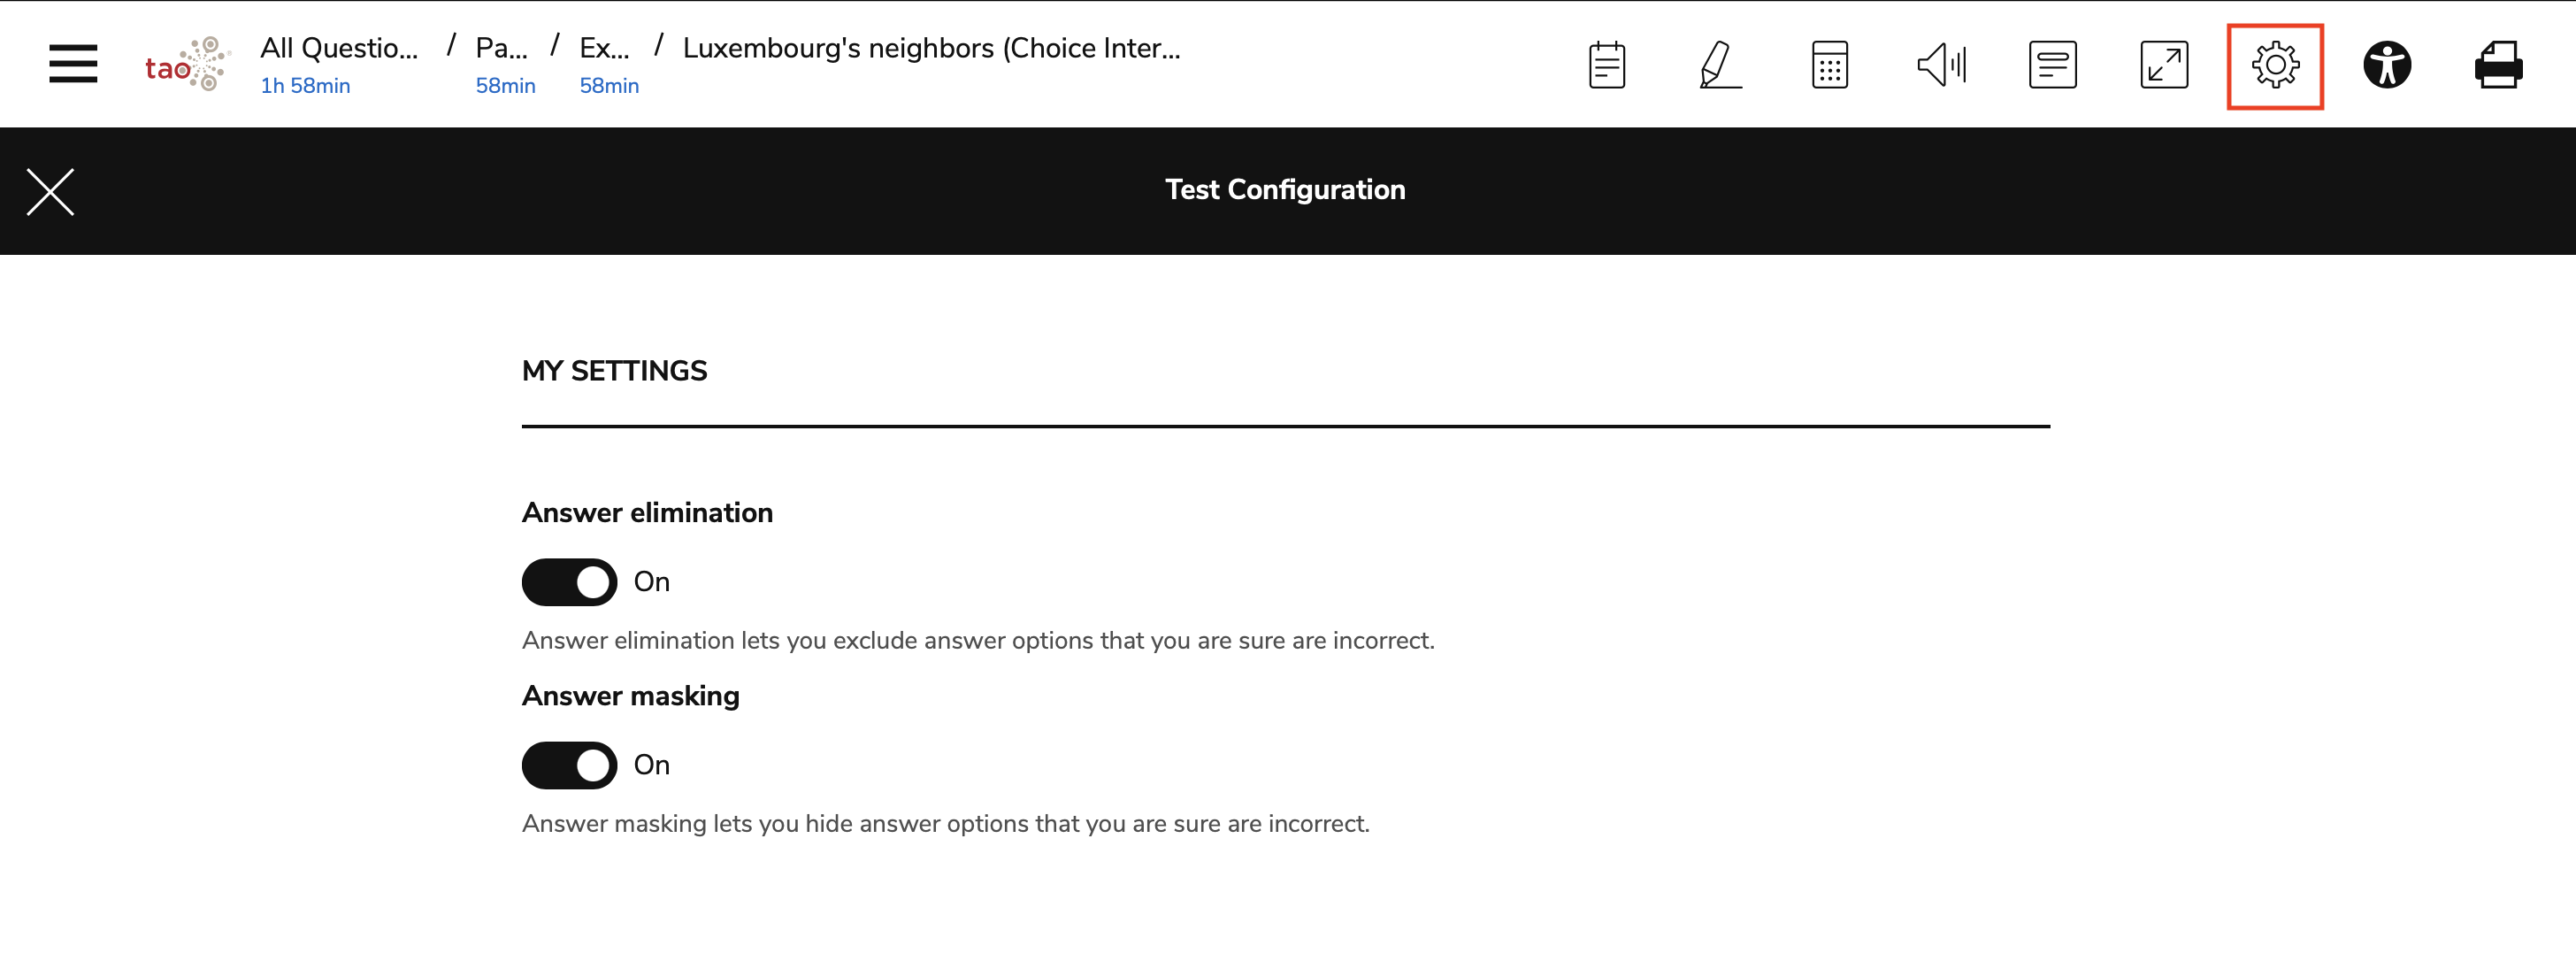2576x977 pixels.
Task: Click the TAO logo
Action: [188, 65]
